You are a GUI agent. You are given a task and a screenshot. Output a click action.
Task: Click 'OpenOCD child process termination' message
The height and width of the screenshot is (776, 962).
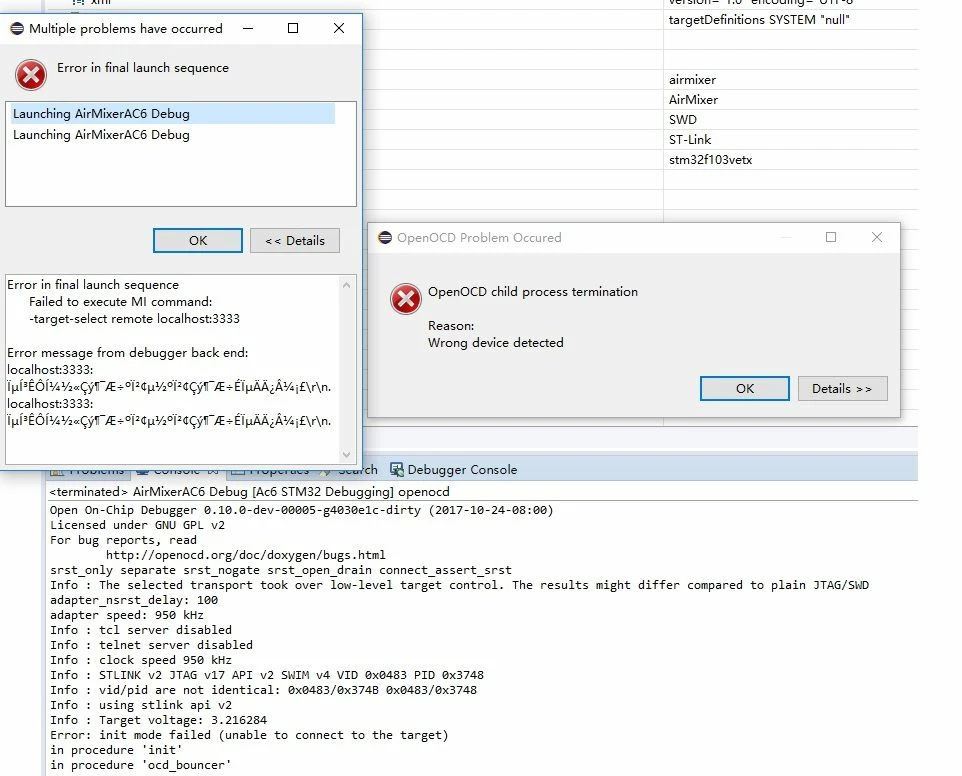[533, 292]
